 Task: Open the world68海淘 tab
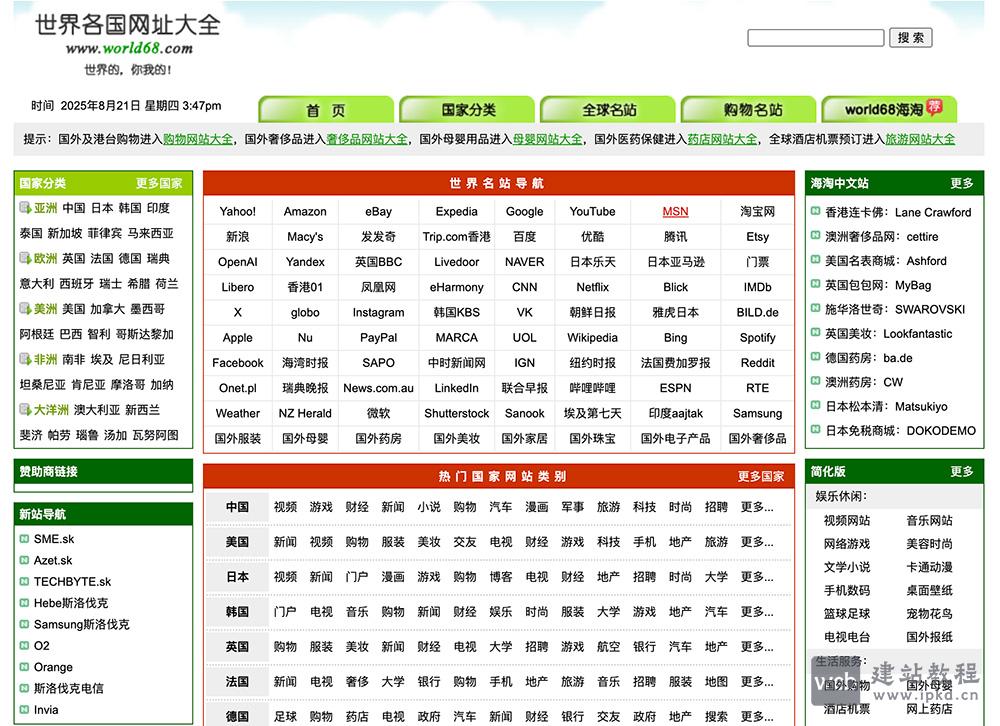click(x=890, y=110)
